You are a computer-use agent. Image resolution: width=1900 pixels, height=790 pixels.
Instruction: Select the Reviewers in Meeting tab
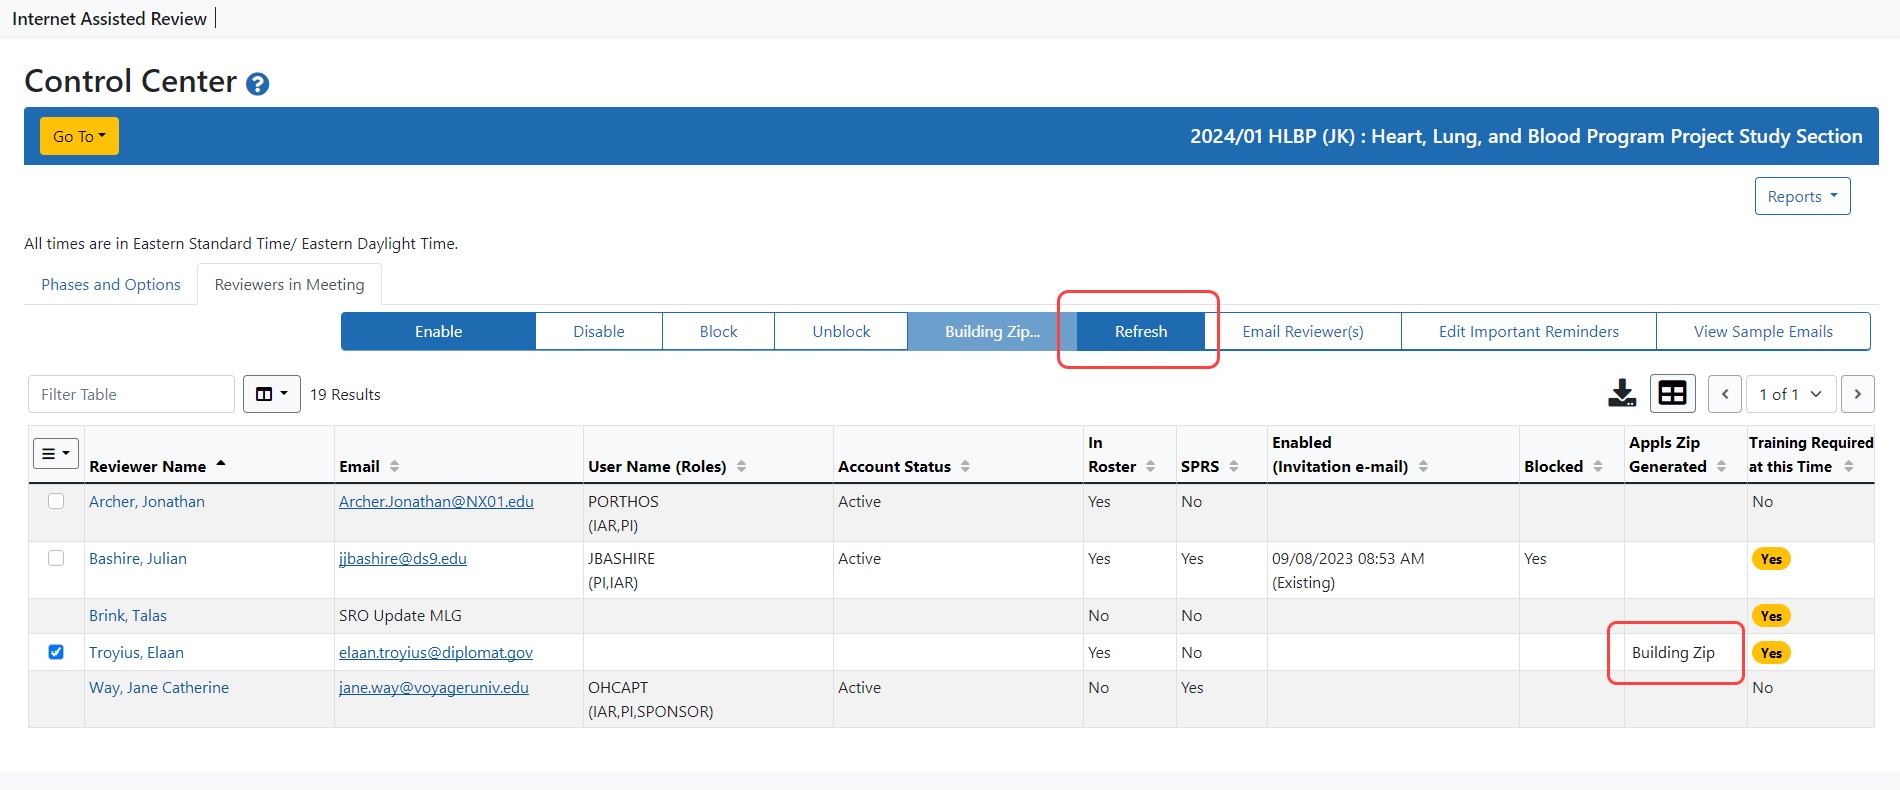(x=289, y=285)
